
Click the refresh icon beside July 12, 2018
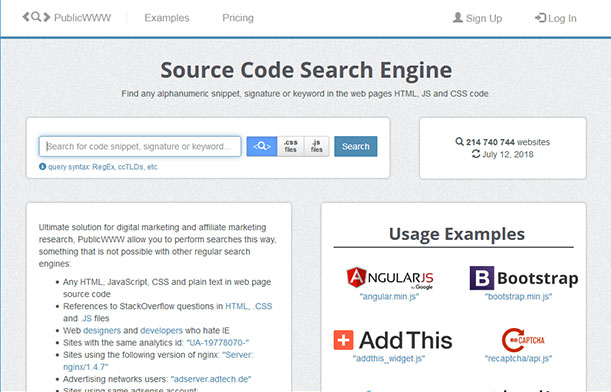tap(476, 154)
